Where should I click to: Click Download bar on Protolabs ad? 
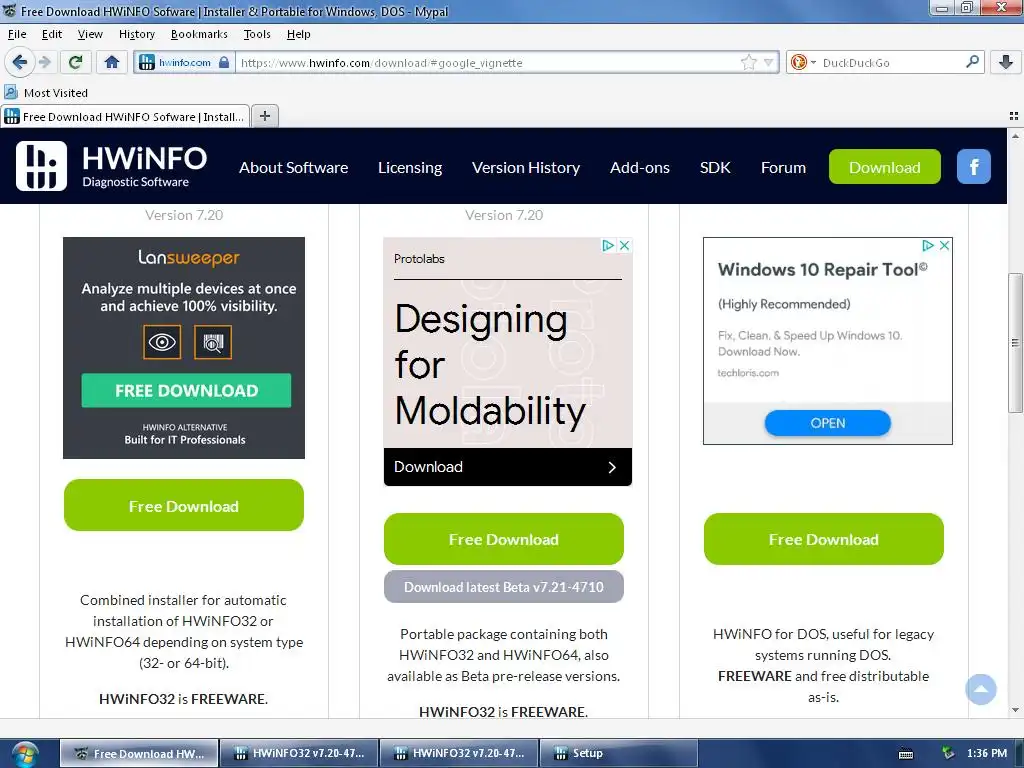pos(507,466)
